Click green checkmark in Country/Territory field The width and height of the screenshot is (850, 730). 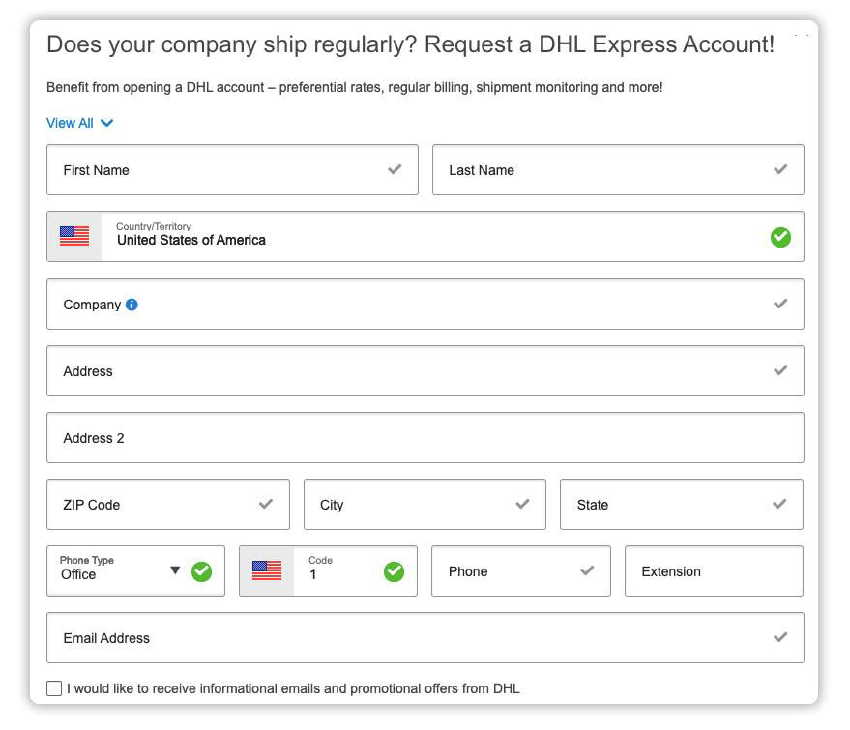click(780, 237)
